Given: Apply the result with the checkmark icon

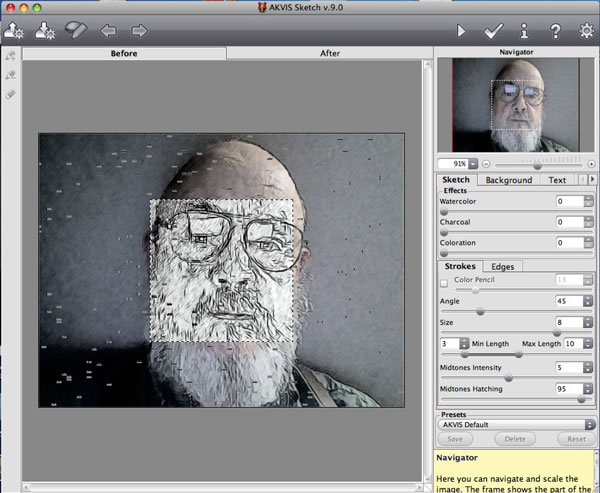Looking at the screenshot, I should pyautogui.click(x=493, y=31).
